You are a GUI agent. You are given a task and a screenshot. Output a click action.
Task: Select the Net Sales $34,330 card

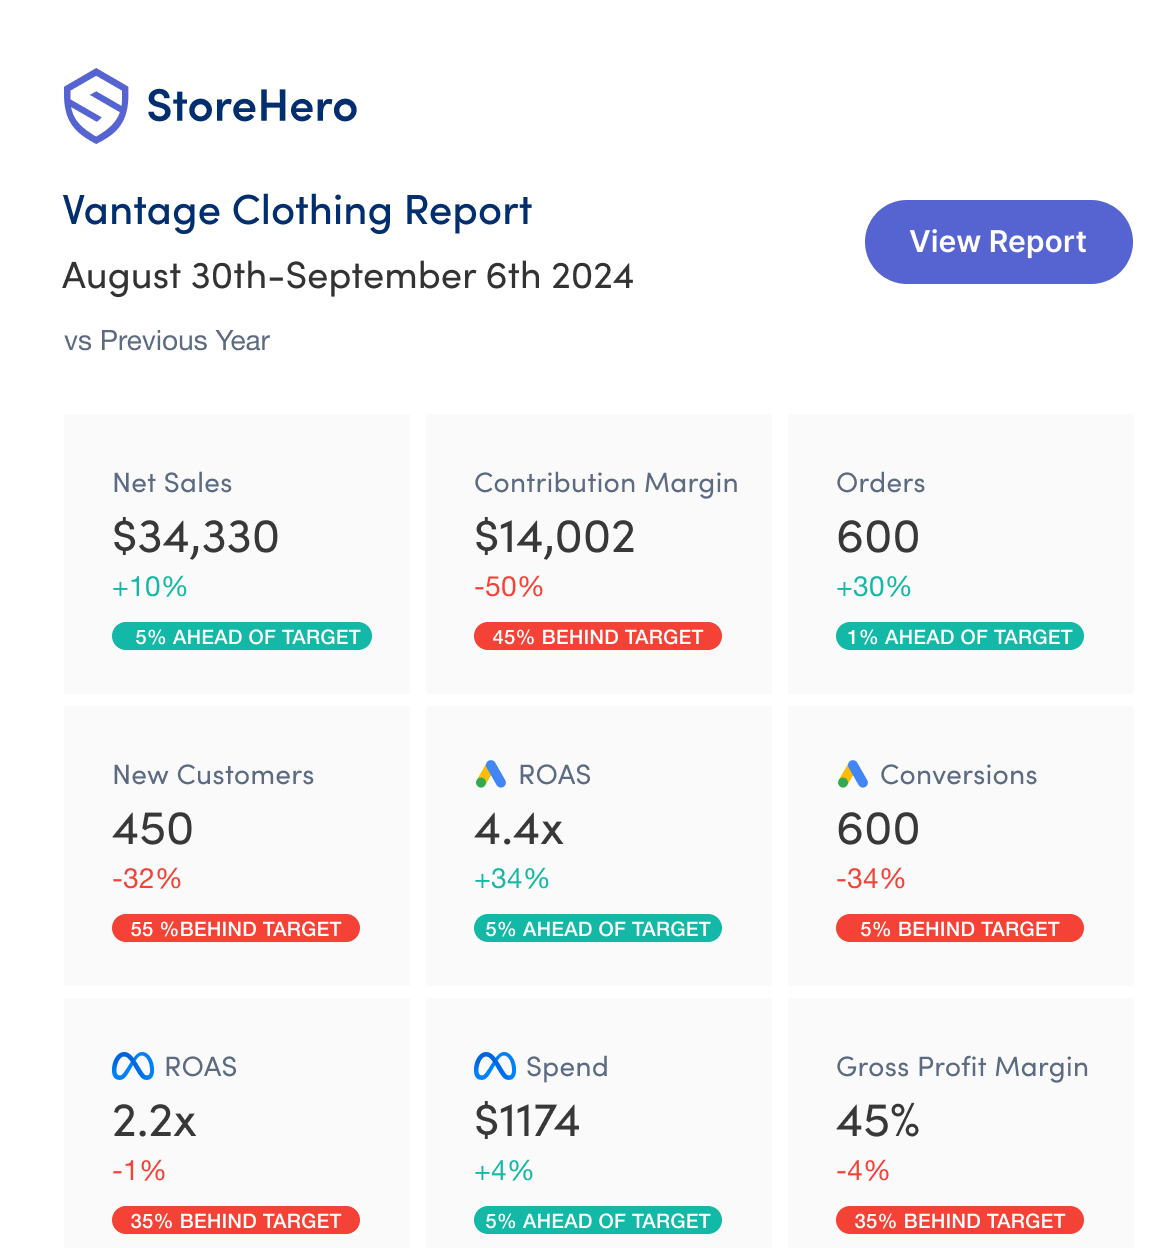(237, 553)
